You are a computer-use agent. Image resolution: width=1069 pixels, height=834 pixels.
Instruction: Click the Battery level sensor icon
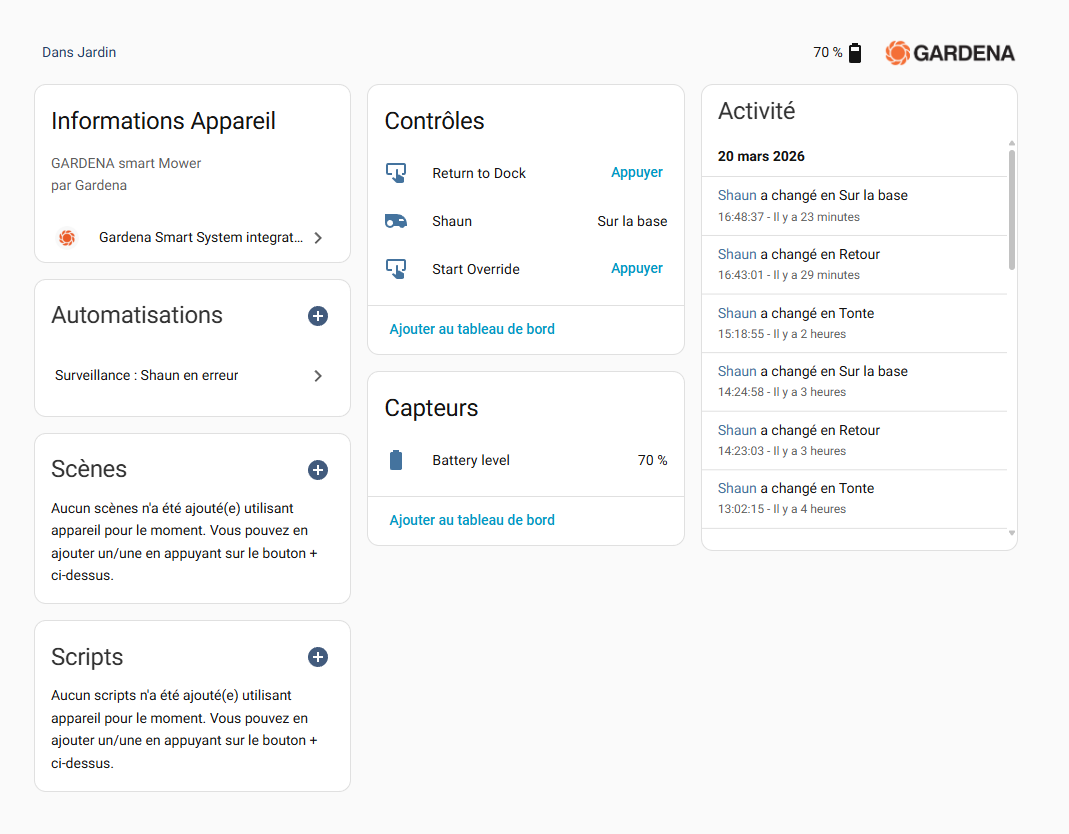coord(396,460)
